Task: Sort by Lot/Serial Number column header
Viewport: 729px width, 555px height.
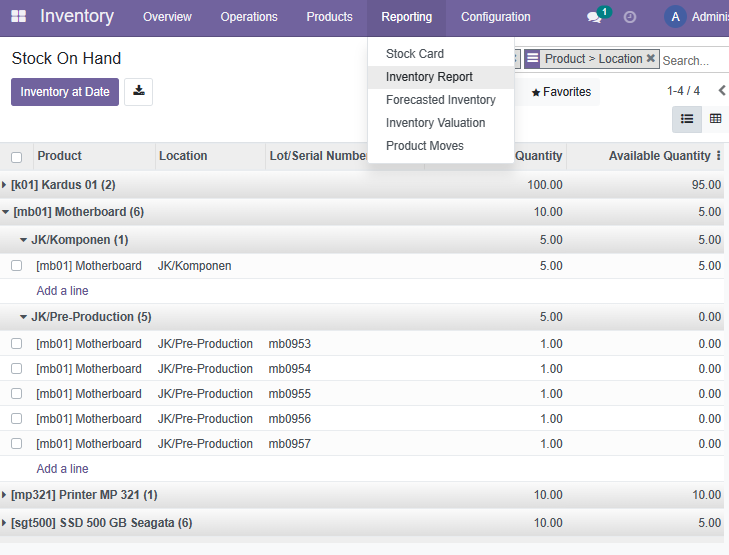Action: click(318, 156)
